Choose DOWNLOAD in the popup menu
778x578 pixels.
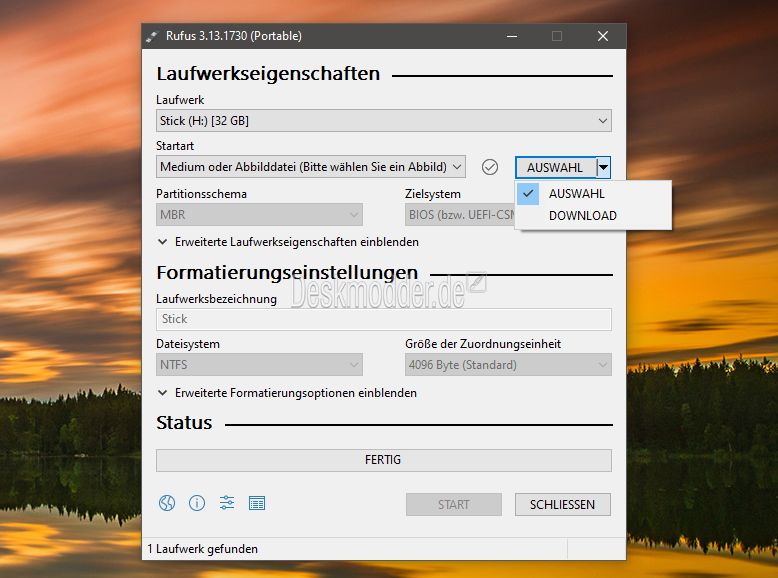point(593,216)
